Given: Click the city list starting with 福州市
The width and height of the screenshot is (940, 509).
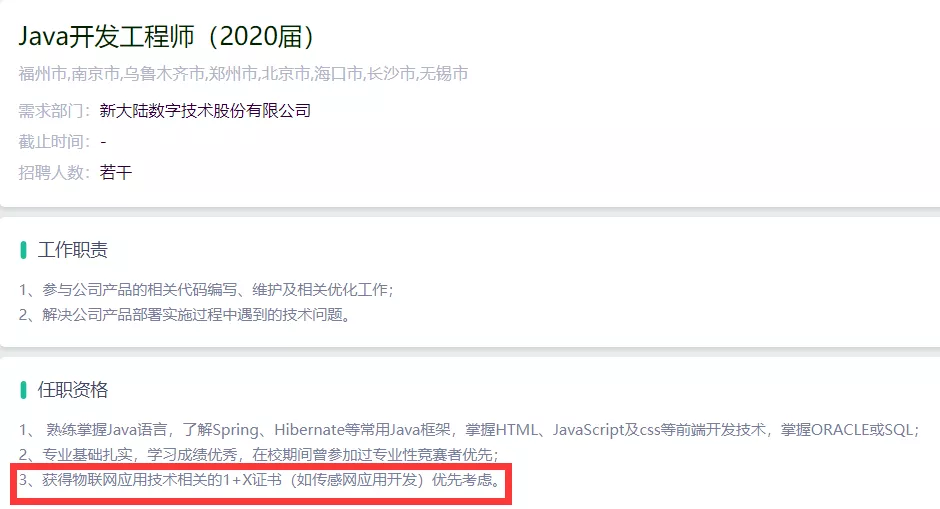Looking at the screenshot, I should pyautogui.click(x=243, y=74).
